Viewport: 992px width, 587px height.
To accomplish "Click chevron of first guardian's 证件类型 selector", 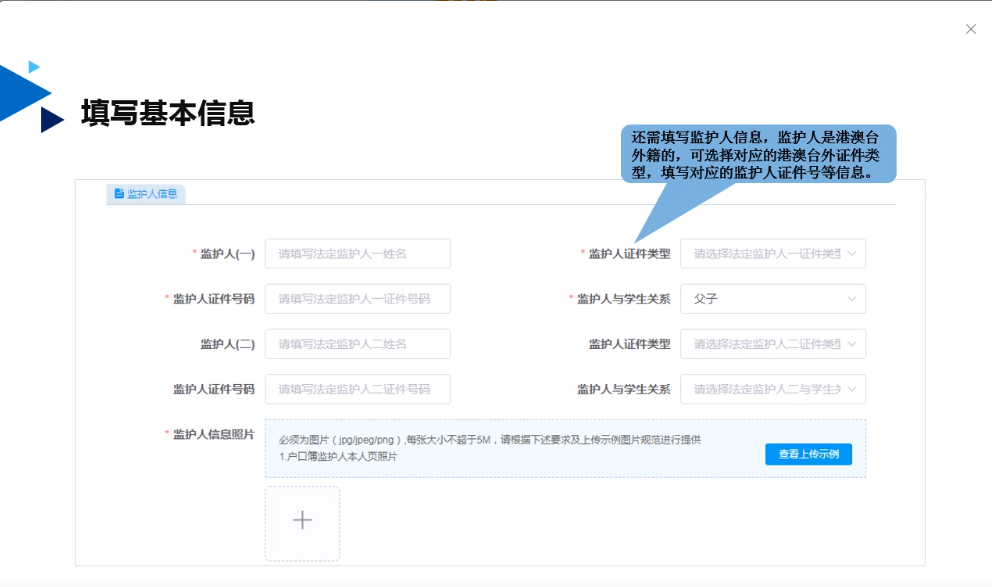I will [851, 254].
